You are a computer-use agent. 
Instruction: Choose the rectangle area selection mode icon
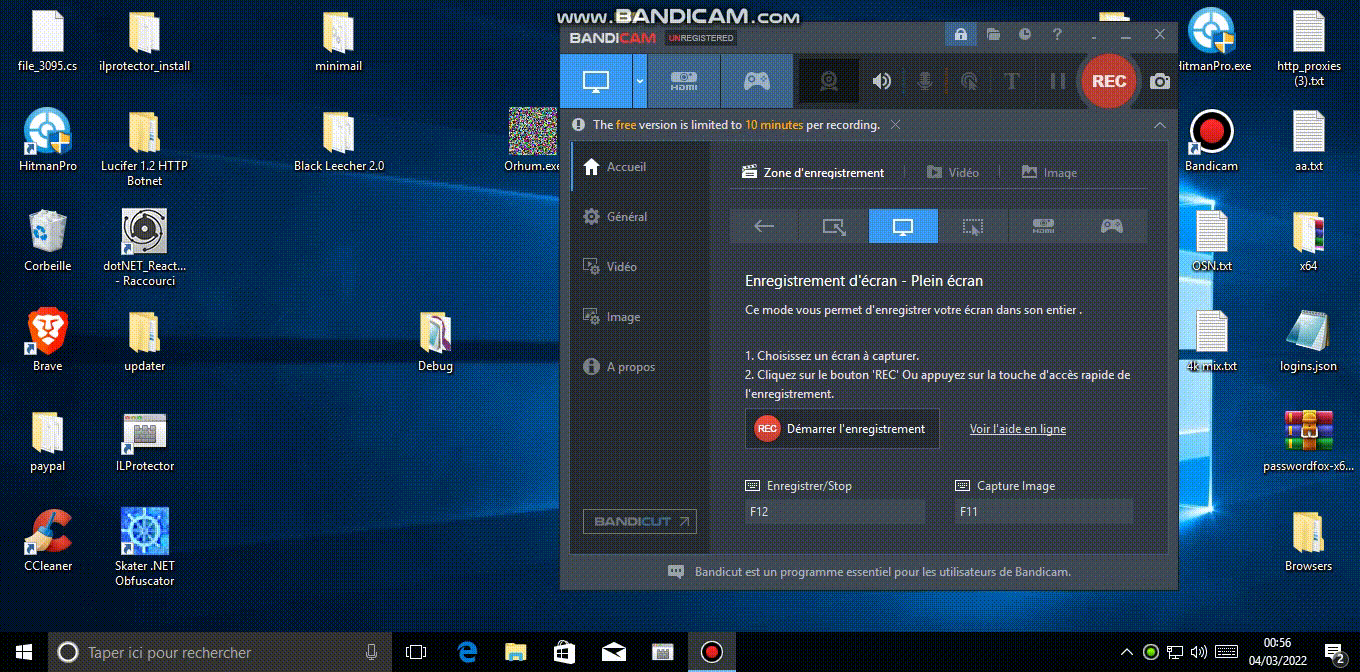pyautogui.click(x=833, y=227)
